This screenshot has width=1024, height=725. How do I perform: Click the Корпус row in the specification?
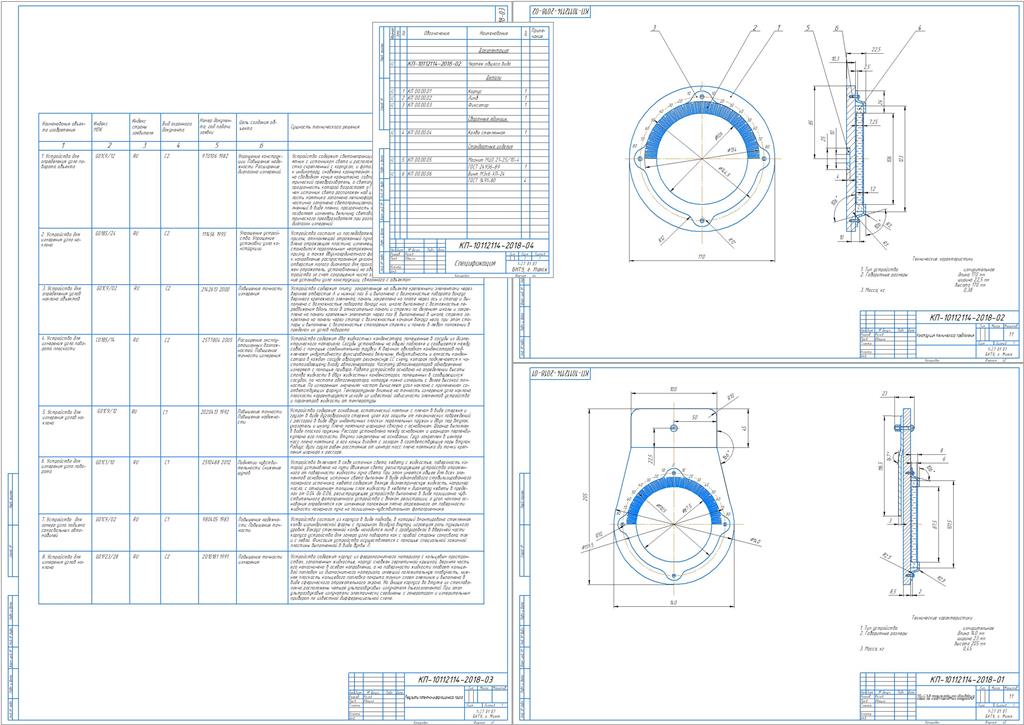click(467, 91)
